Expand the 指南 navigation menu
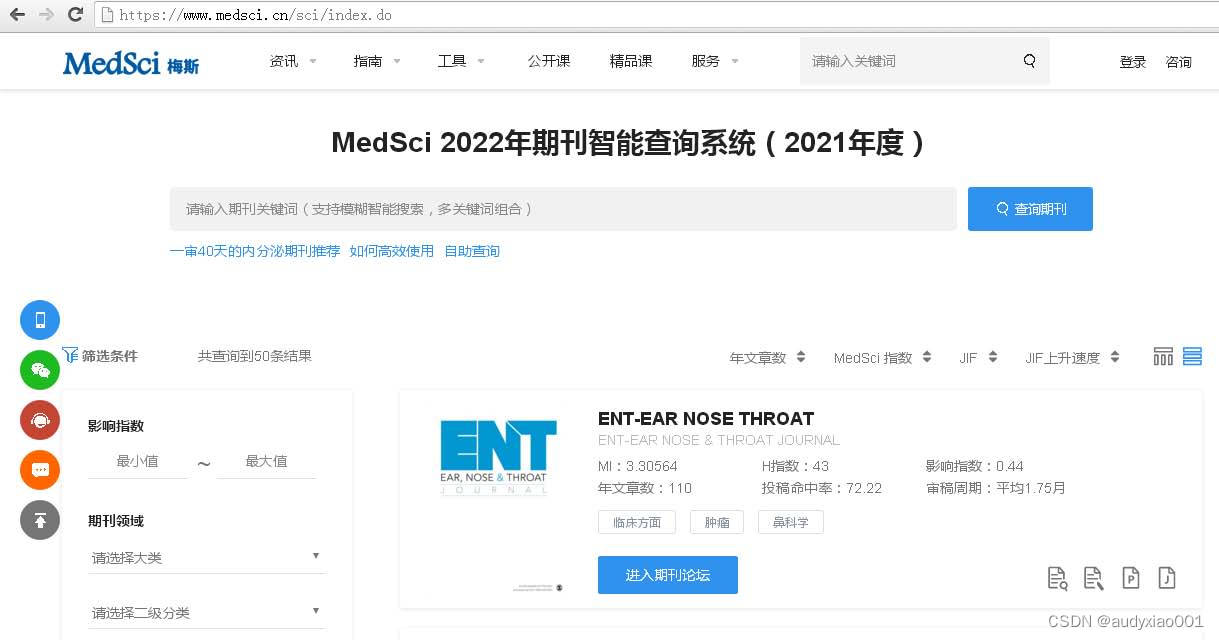Viewport: 1219px width, 640px height. pyautogui.click(x=377, y=61)
